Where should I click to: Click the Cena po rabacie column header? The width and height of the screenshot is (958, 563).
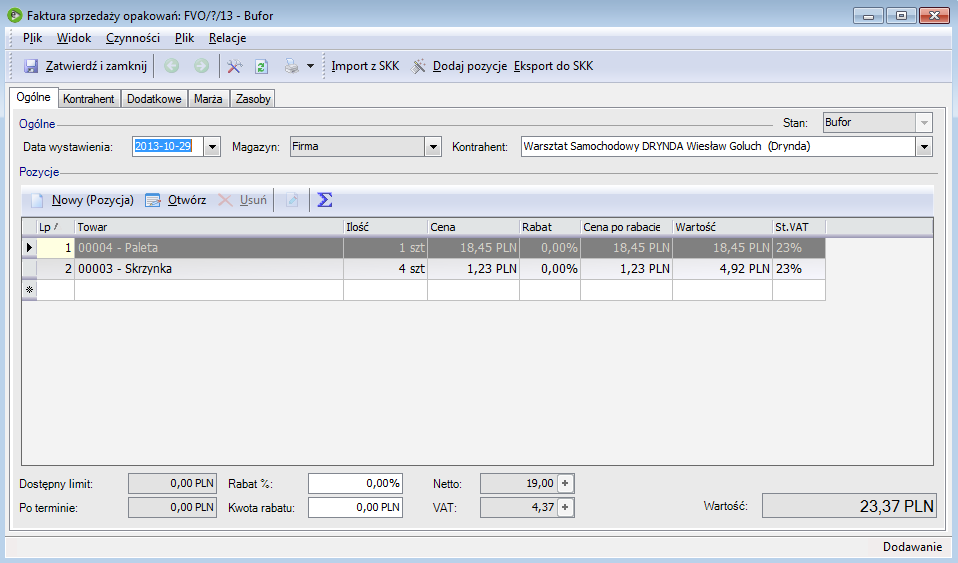[x=626, y=227]
